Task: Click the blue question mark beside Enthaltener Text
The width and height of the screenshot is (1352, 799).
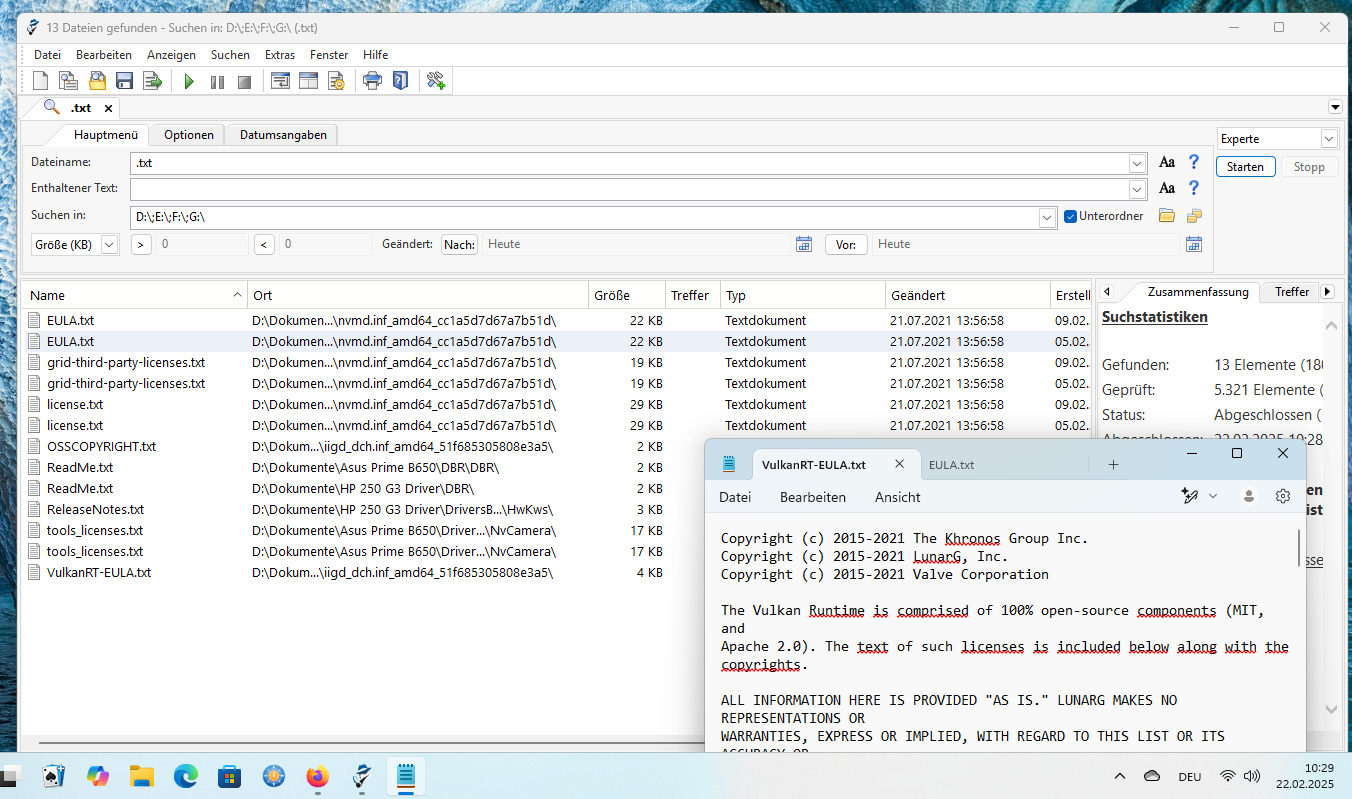Action: (x=1193, y=188)
